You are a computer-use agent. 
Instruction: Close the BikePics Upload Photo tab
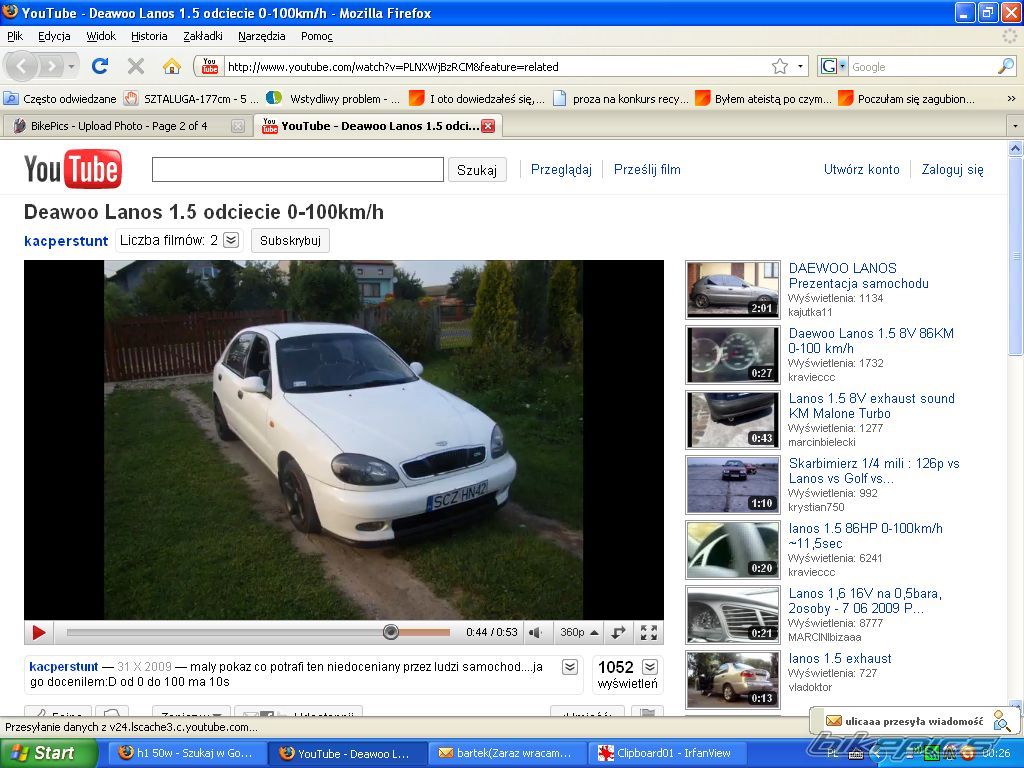(238, 126)
